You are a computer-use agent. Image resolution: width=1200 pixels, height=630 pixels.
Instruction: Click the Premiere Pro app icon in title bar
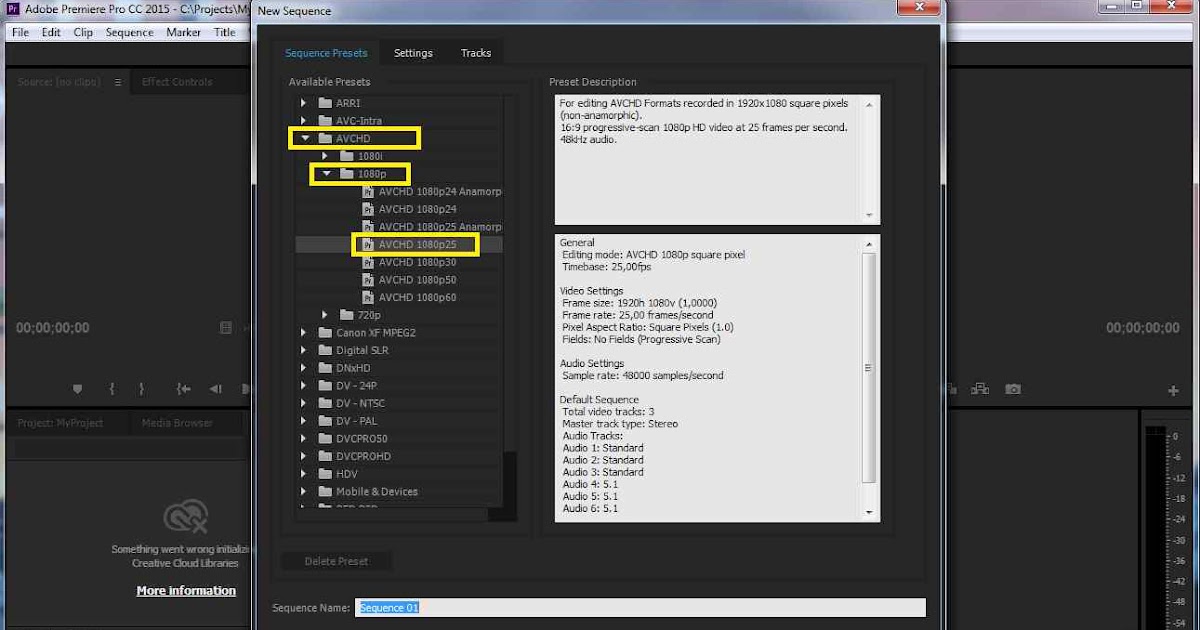[x=11, y=10]
